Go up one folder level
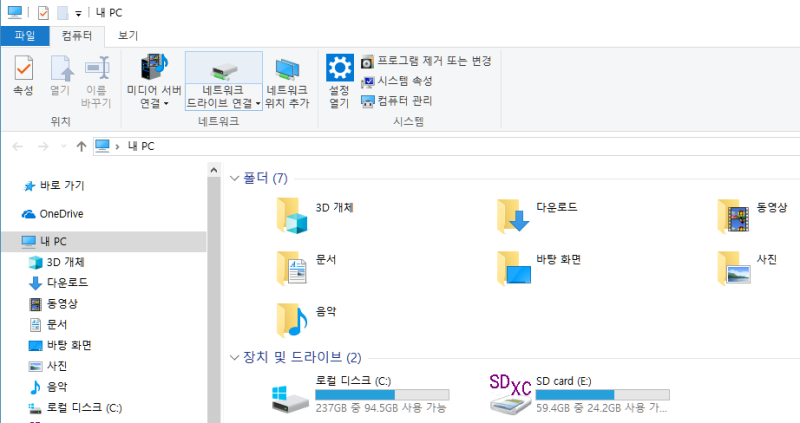Screen dimensions: 800x423 pyautogui.click(x=81, y=146)
